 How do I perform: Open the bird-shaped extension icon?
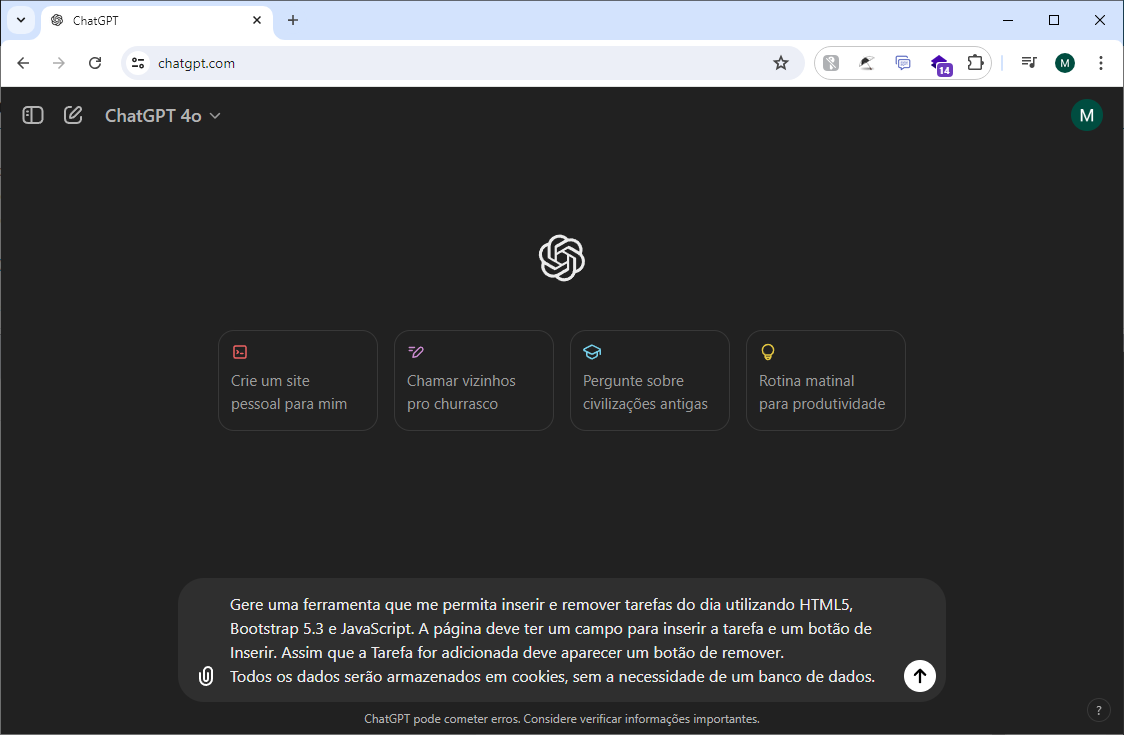tap(867, 63)
